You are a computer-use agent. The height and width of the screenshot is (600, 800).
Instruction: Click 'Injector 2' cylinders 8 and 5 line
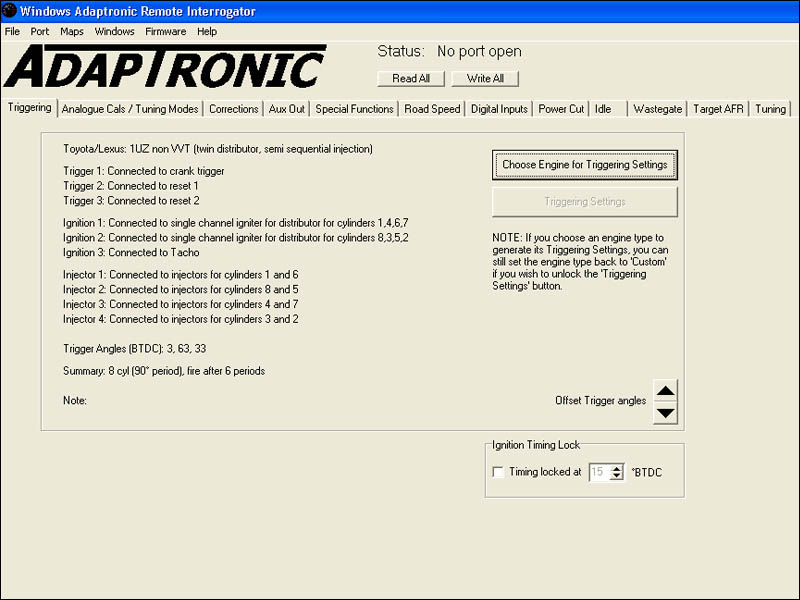tap(181, 289)
